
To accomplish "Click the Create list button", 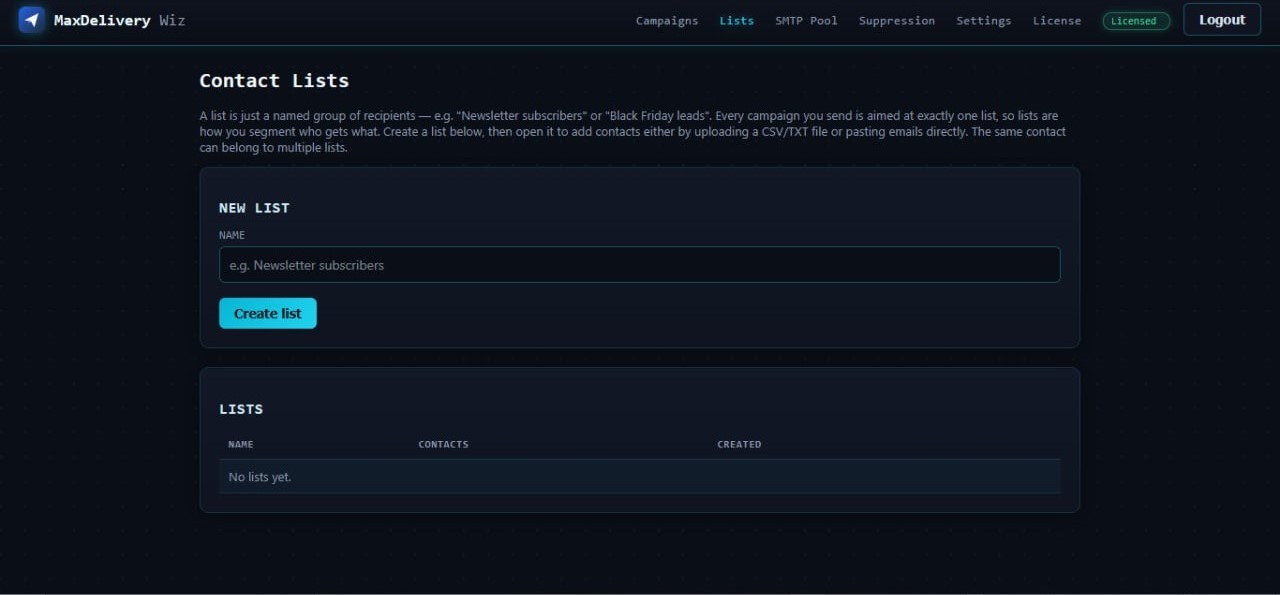I will click(268, 313).
